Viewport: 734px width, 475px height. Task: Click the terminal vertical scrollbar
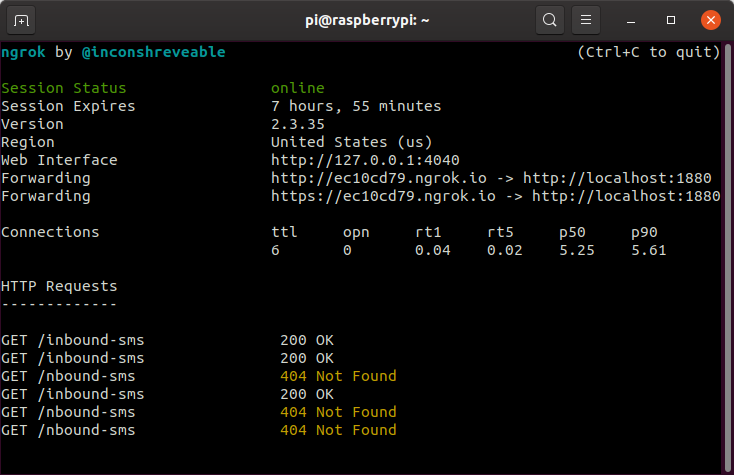(727, 257)
